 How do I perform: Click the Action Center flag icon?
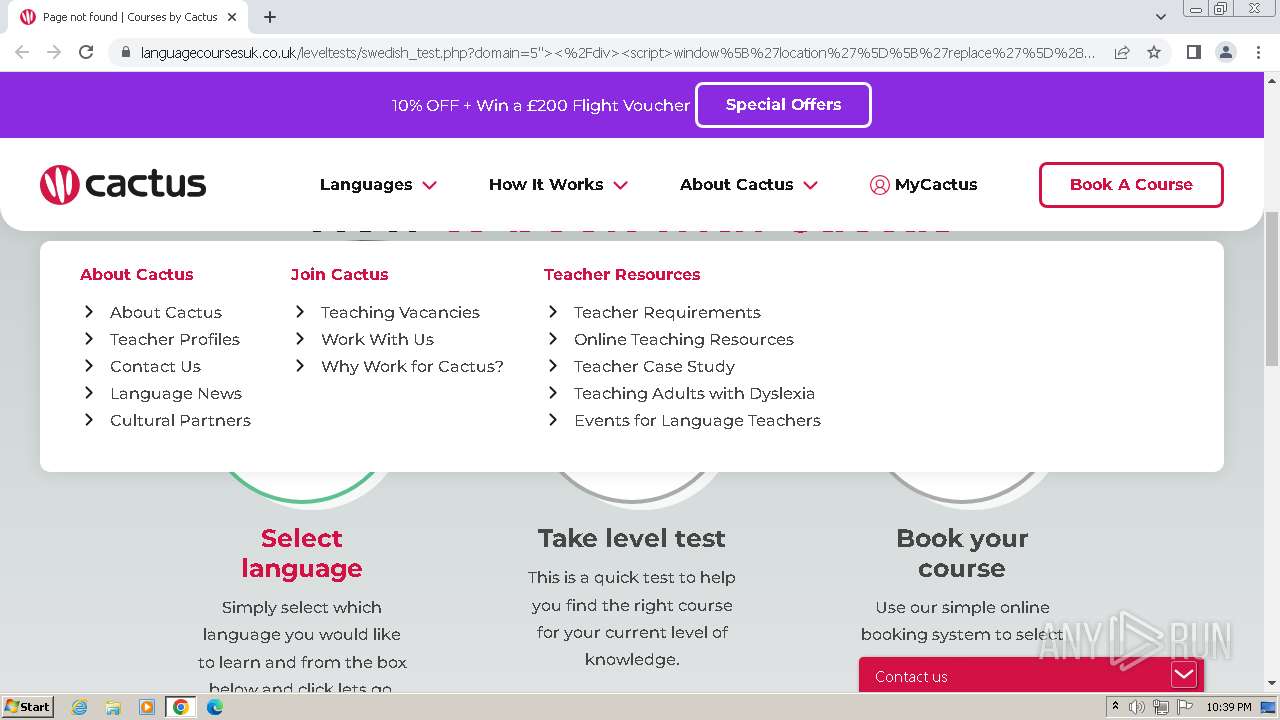tap(1185, 707)
